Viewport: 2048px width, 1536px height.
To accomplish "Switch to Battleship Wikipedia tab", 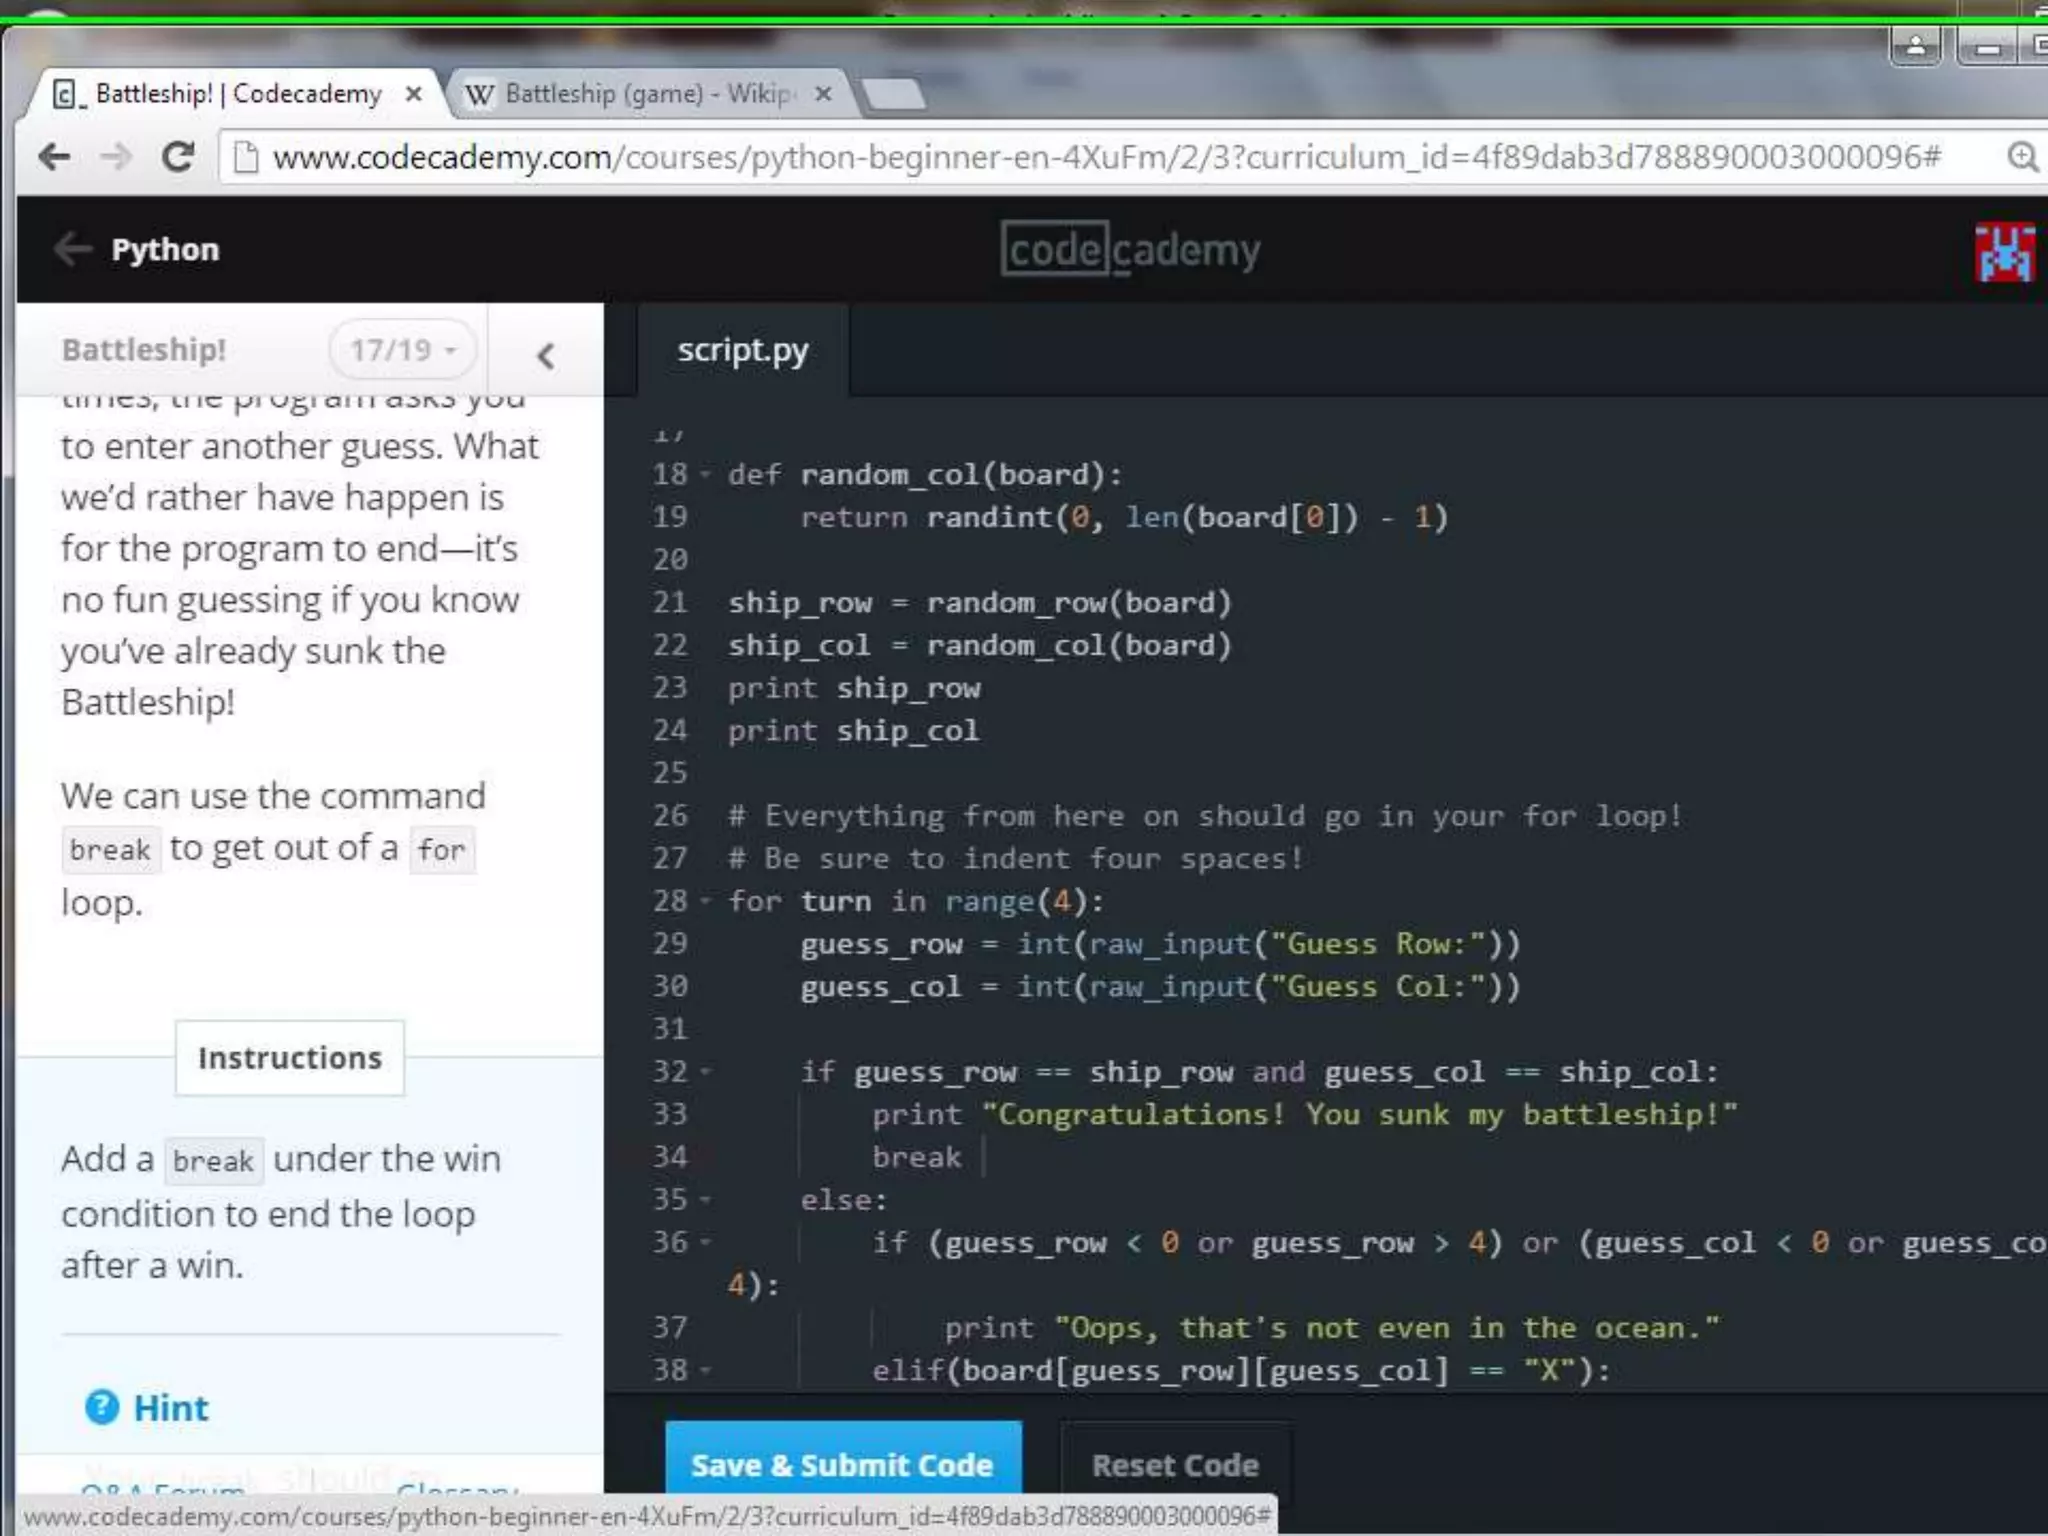I will 648,94.
